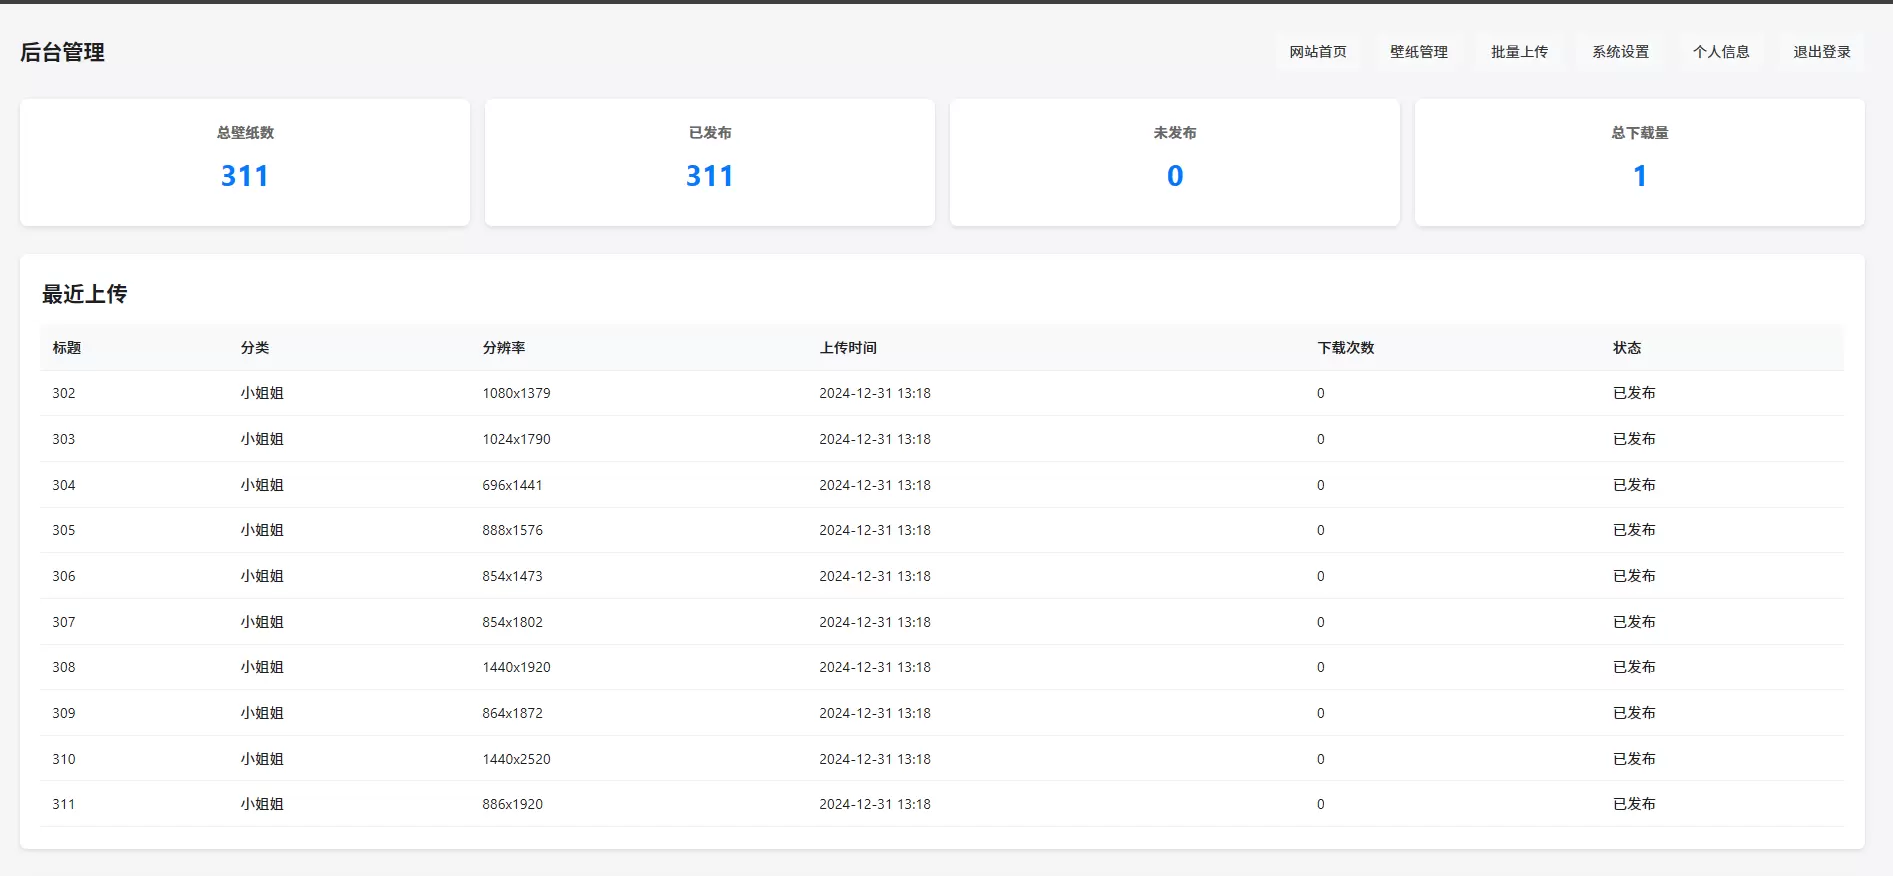Click the 下载次数 column header
The image size is (1893, 876).
[x=1346, y=348]
